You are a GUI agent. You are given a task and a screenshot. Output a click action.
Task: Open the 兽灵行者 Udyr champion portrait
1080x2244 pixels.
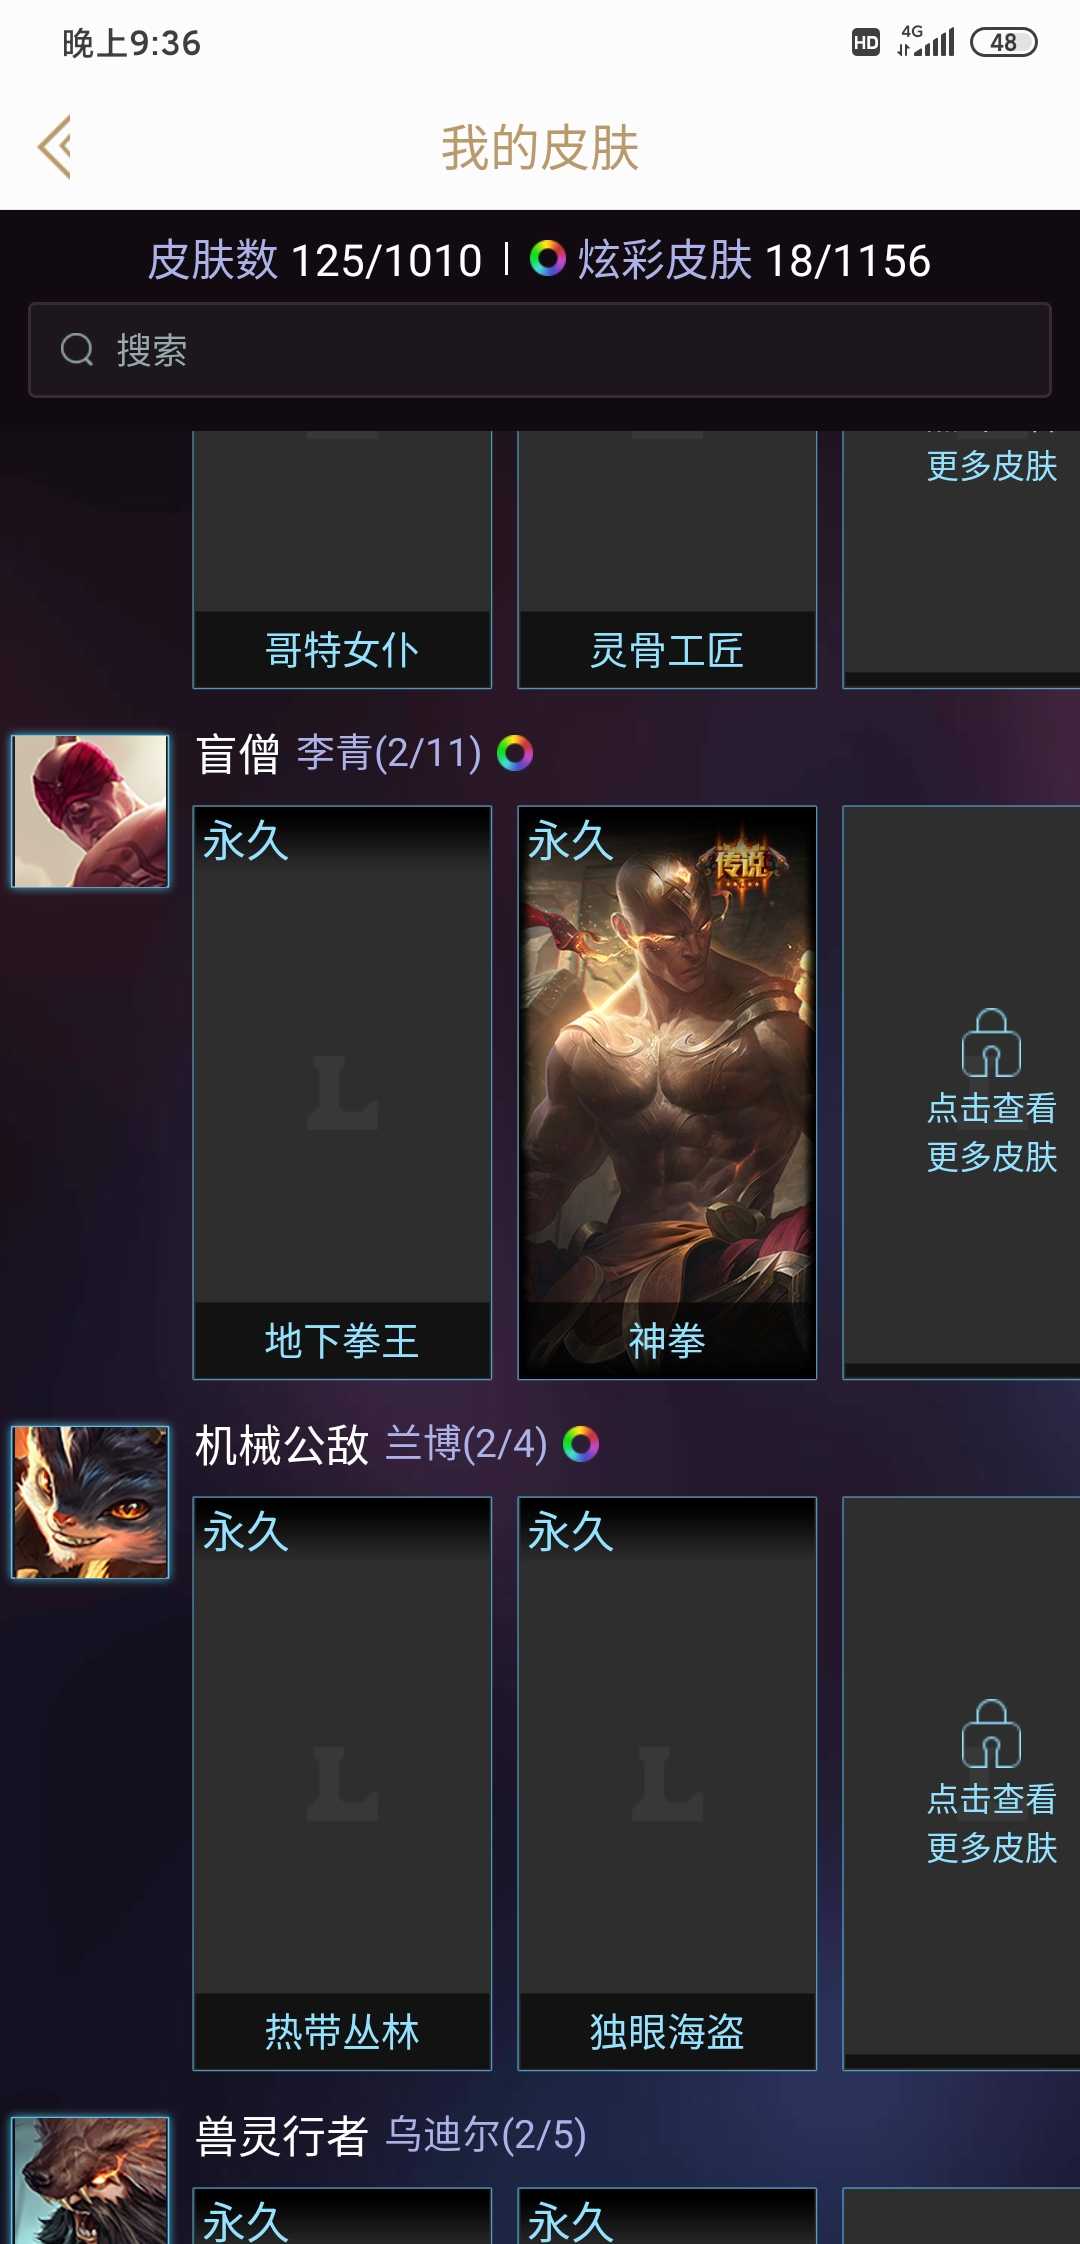[90, 2180]
